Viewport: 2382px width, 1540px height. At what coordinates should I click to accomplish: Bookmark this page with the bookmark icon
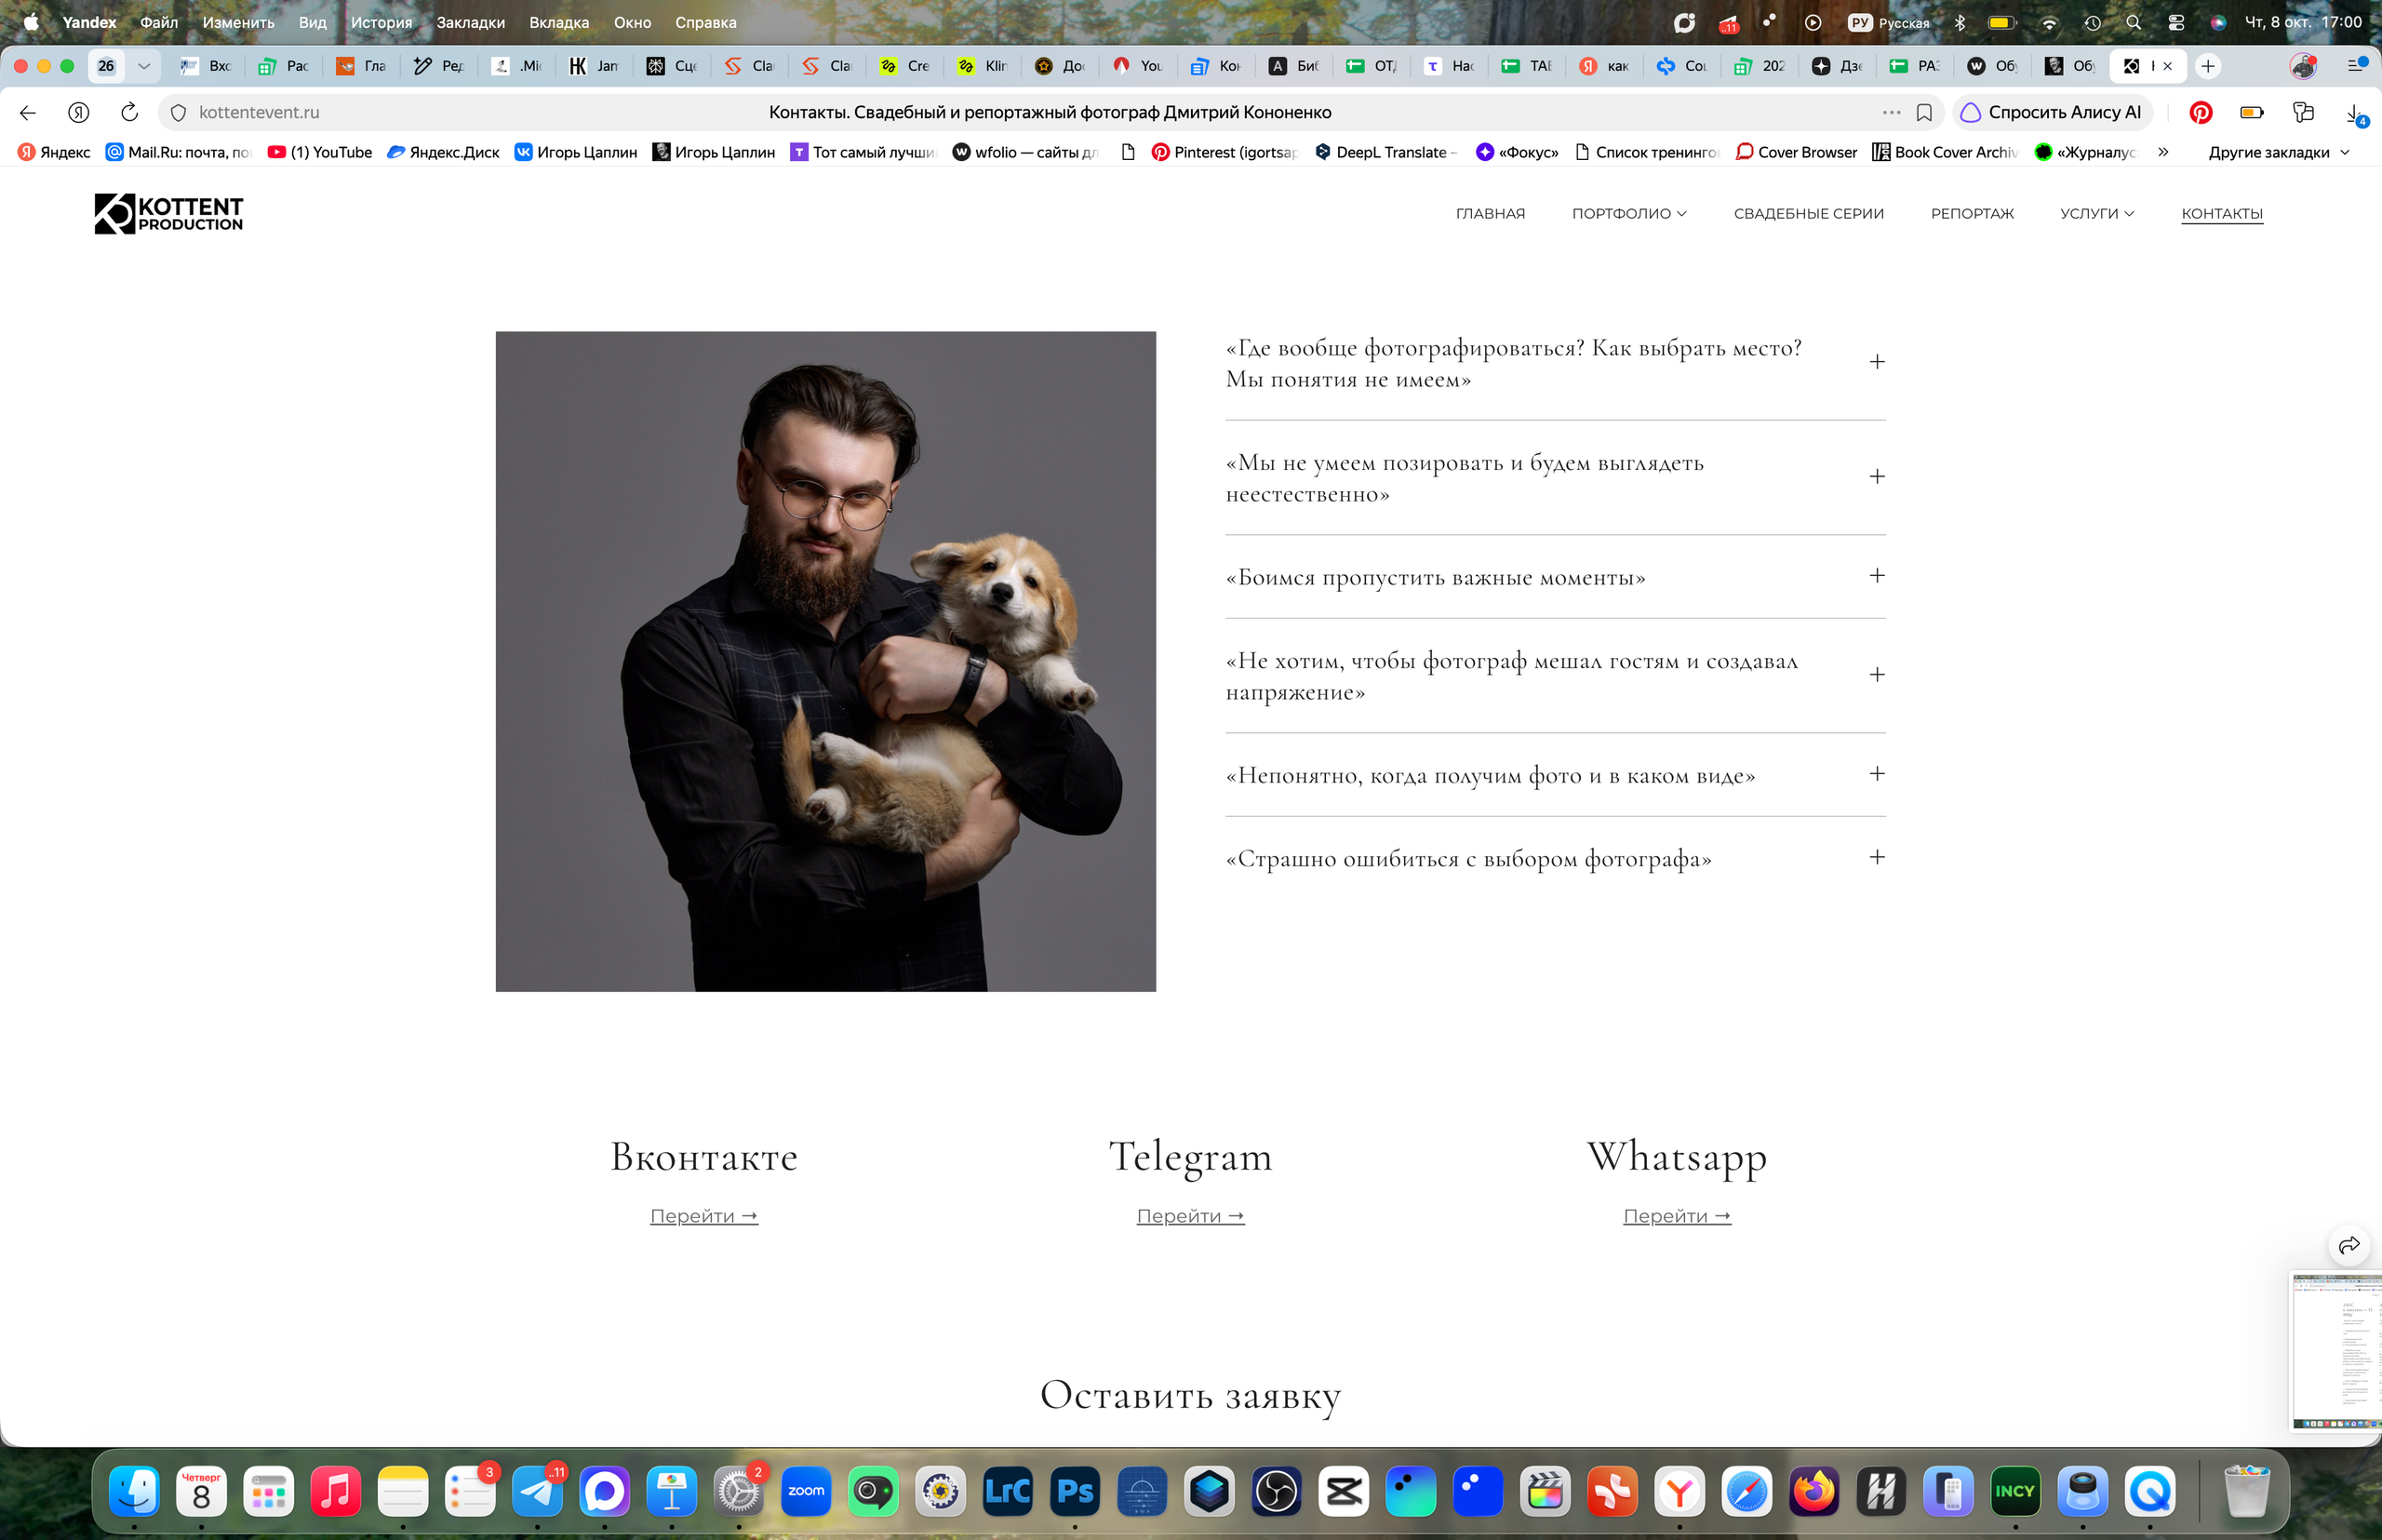tap(1924, 112)
